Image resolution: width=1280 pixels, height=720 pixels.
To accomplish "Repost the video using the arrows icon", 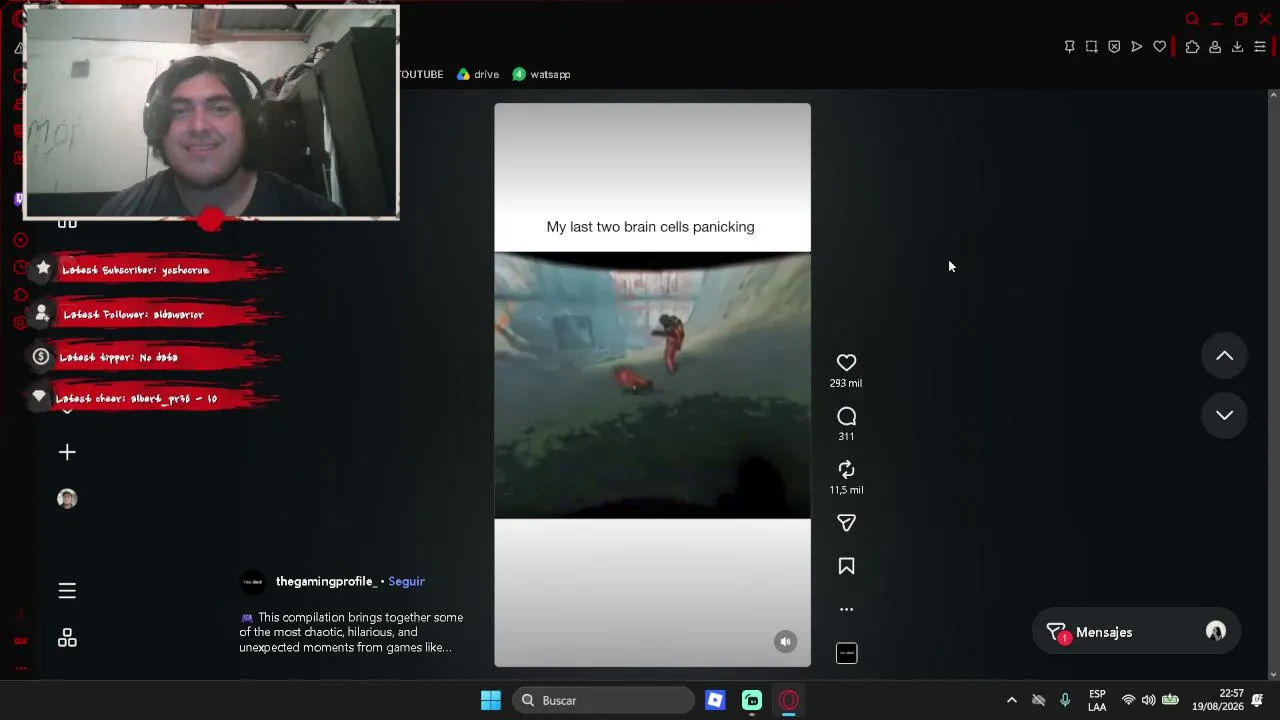I will pos(846,470).
